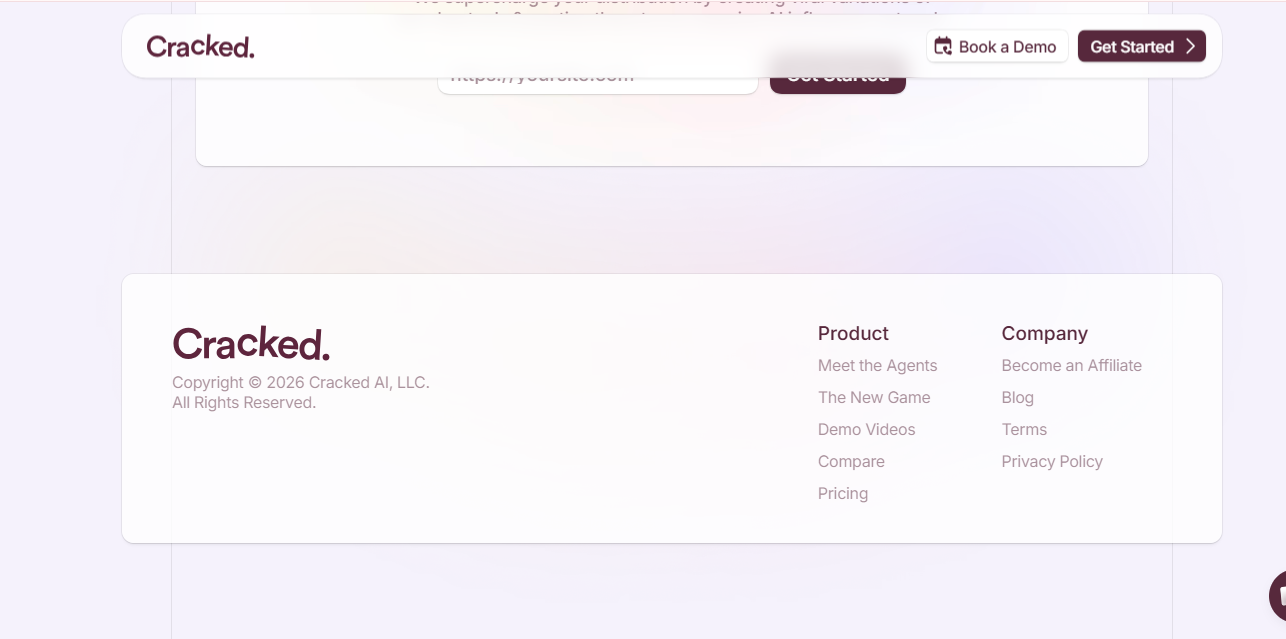Click the chevron arrow on Get Started
The image size is (1286, 639).
tap(1190, 46)
